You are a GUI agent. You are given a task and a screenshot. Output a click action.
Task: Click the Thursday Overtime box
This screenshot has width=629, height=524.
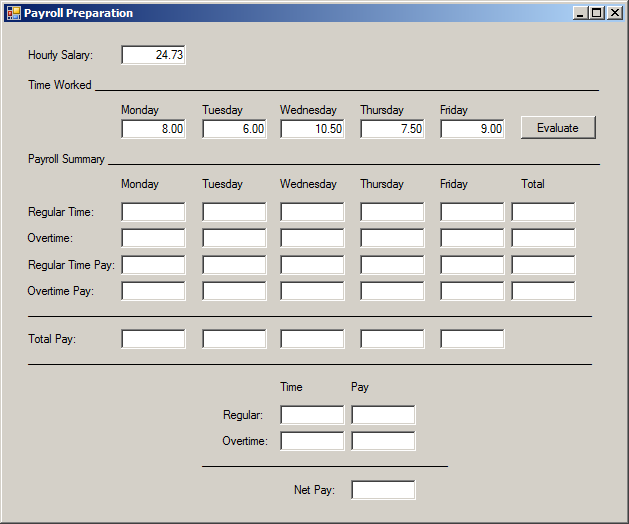[x=392, y=238]
